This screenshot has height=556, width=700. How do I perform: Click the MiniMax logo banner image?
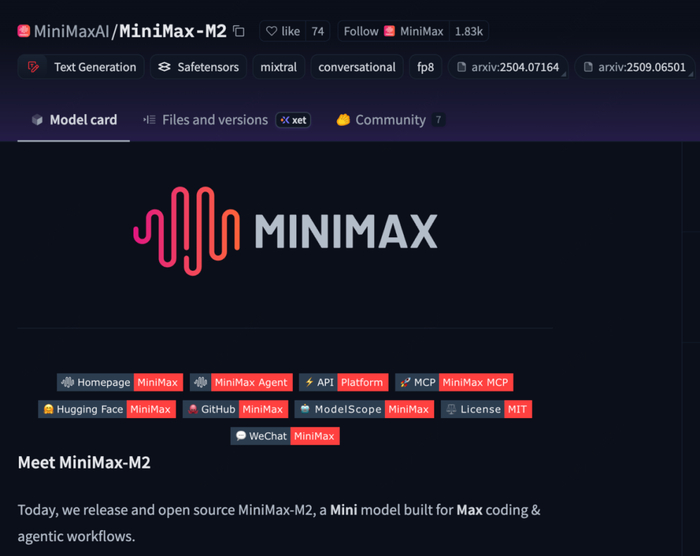coord(285,231)
